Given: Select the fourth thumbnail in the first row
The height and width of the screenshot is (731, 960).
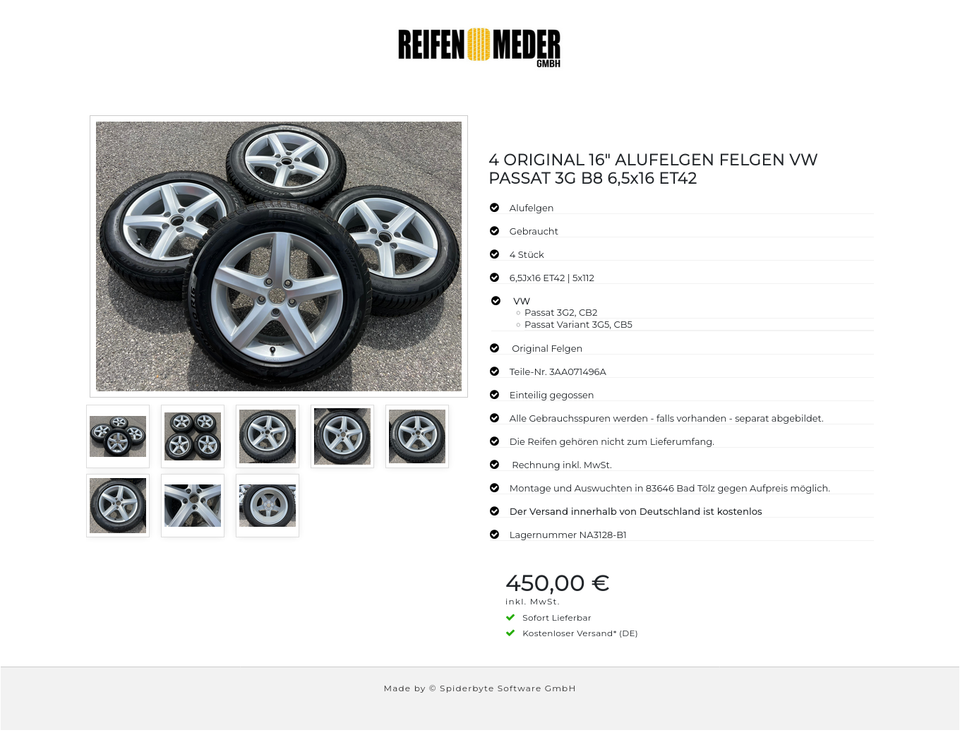Looking at the screenshot, I should (342, 437).
